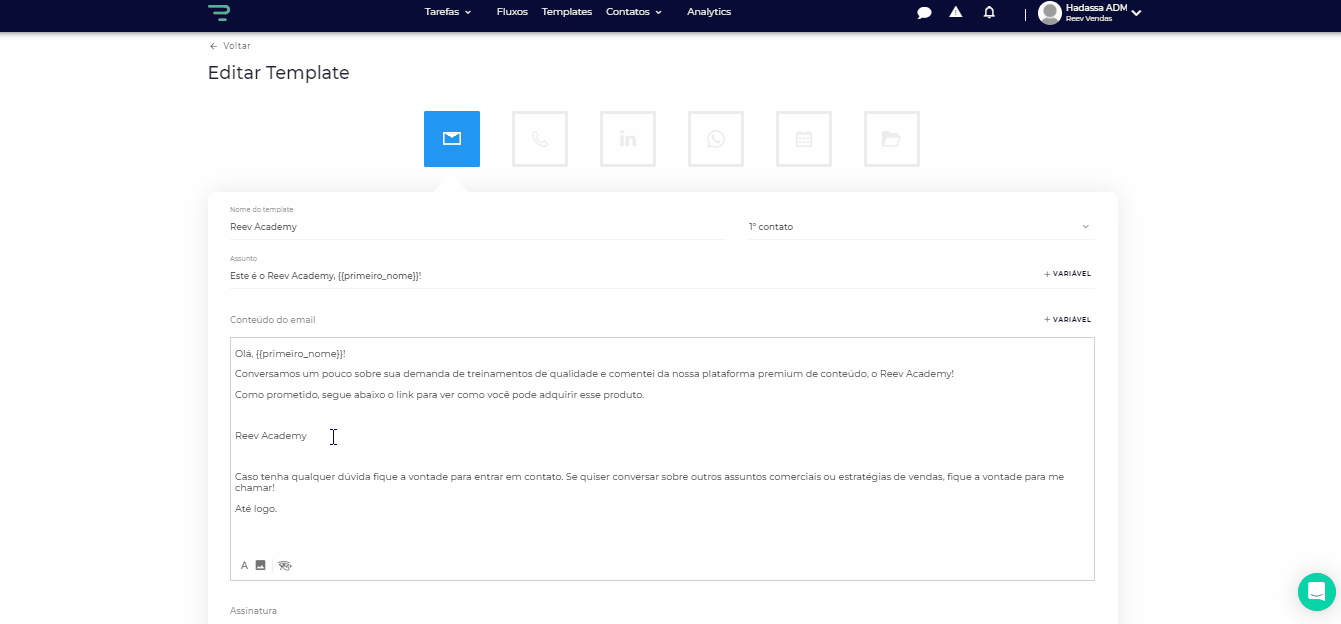Click the Editar Template heading
The width and height of the screenshot is (1341, 624).
[279, 73]
